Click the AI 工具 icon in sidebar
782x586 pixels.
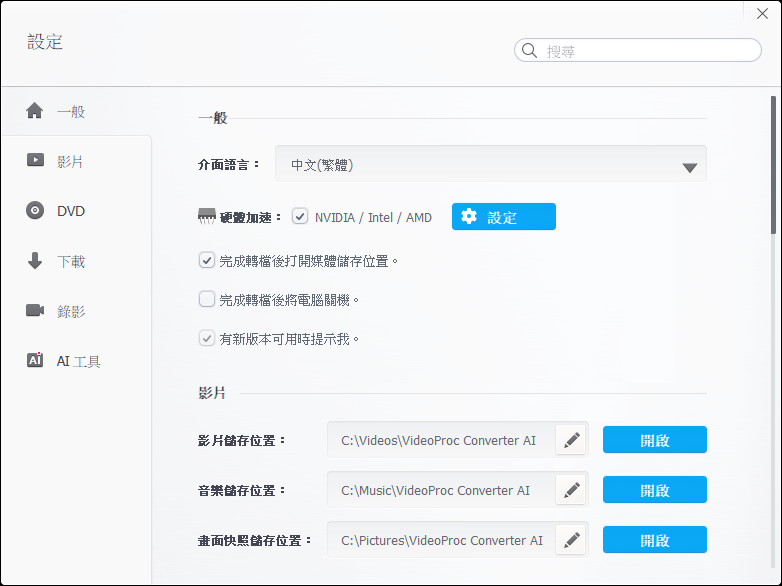[35, 361]
